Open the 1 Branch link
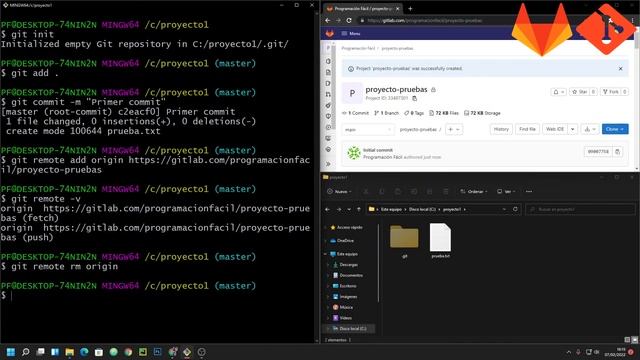Screen dimensions: 640x360 [x=386, y=113]
